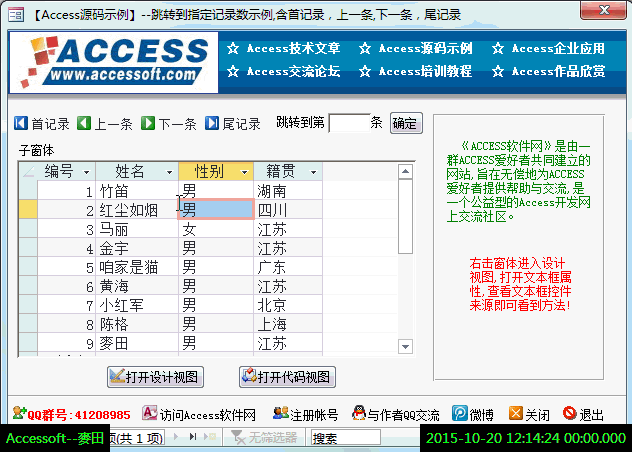Viewport: 632px width, 452px height.
Task: Select all rows via datasheet corner selector
Action: (28, 171)
